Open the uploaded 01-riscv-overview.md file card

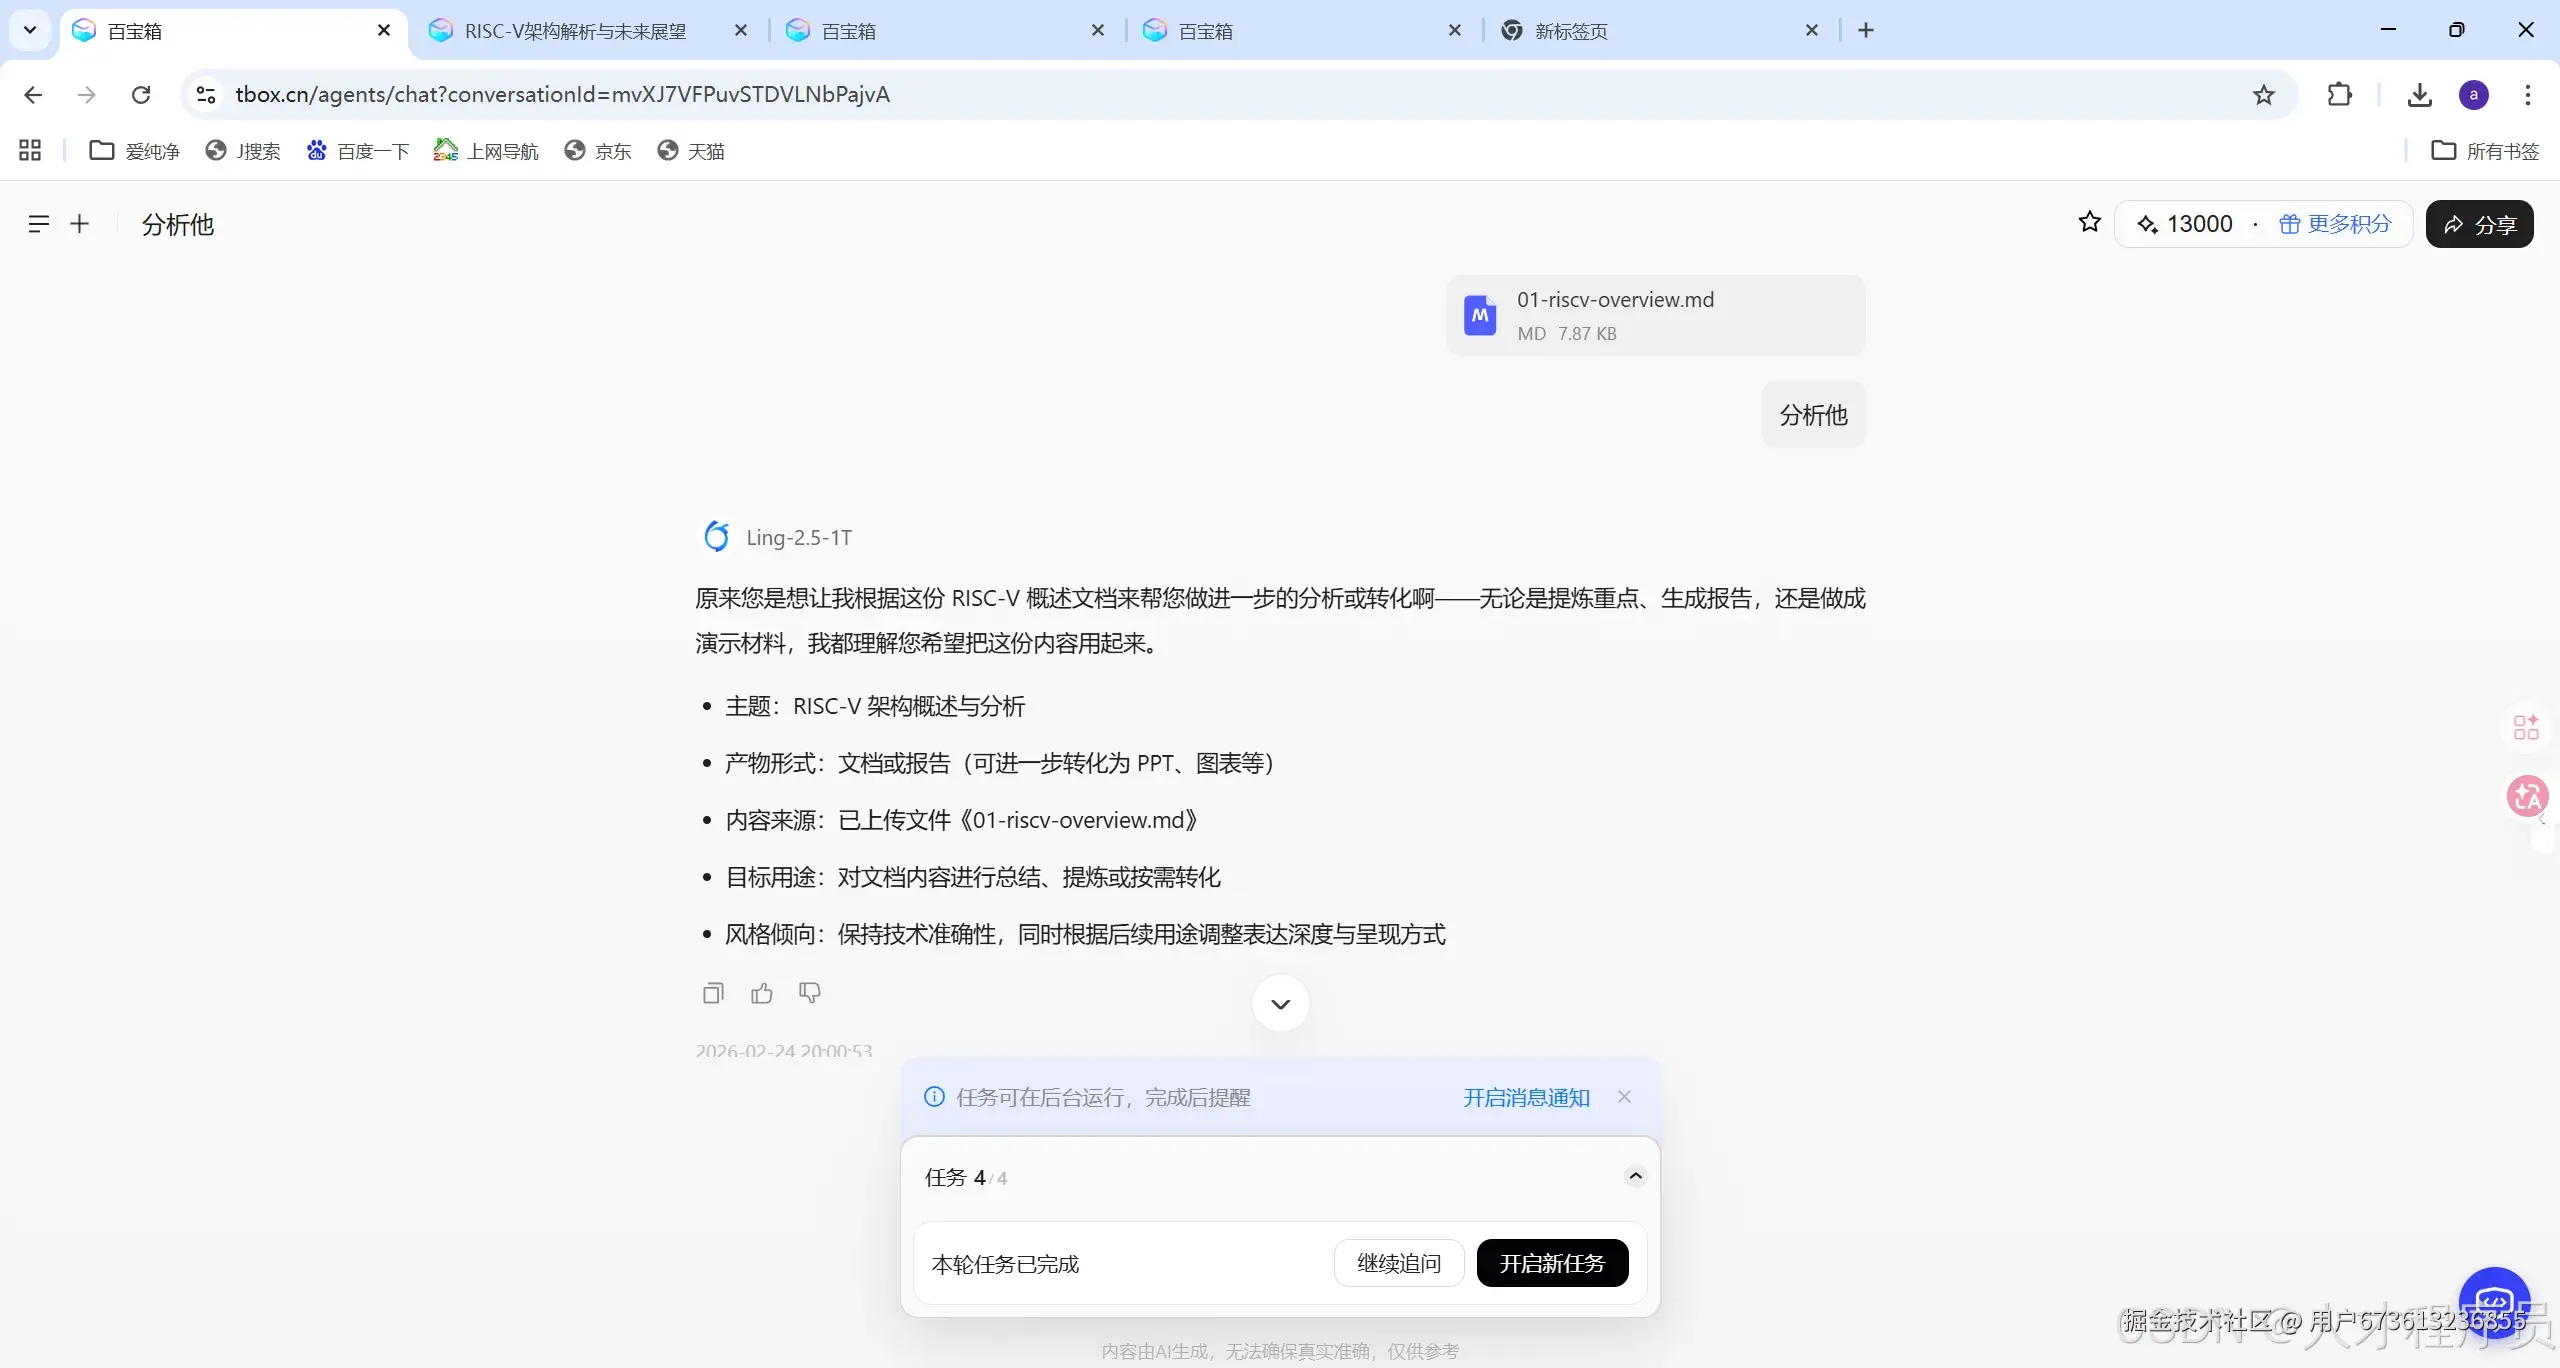coord(1654,314)
